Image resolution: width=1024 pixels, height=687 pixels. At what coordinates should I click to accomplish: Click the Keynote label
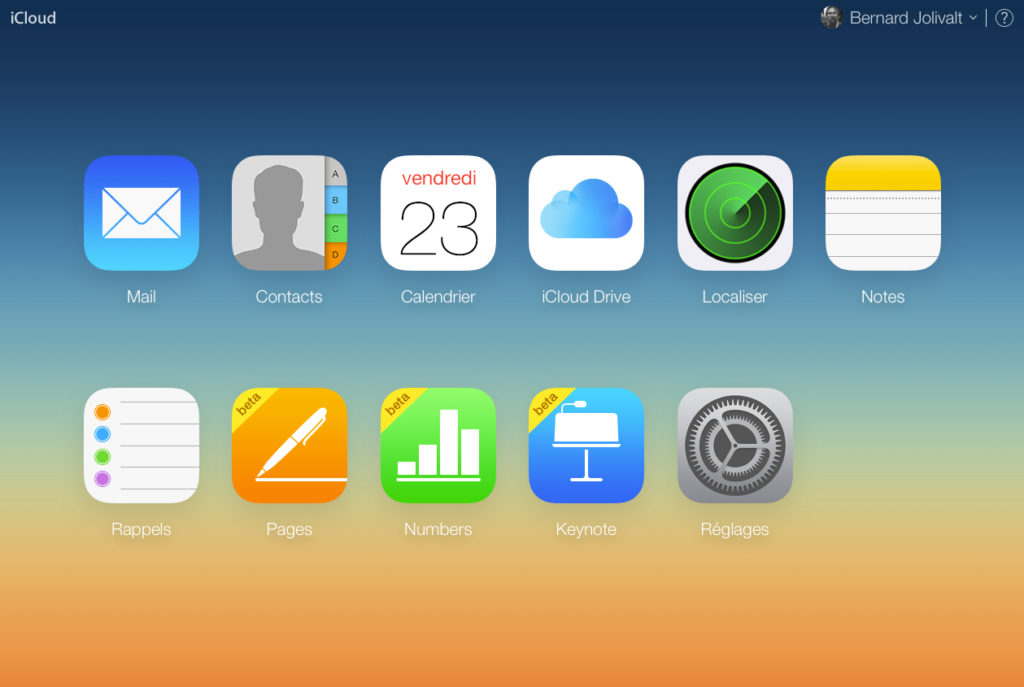(586, 529)
